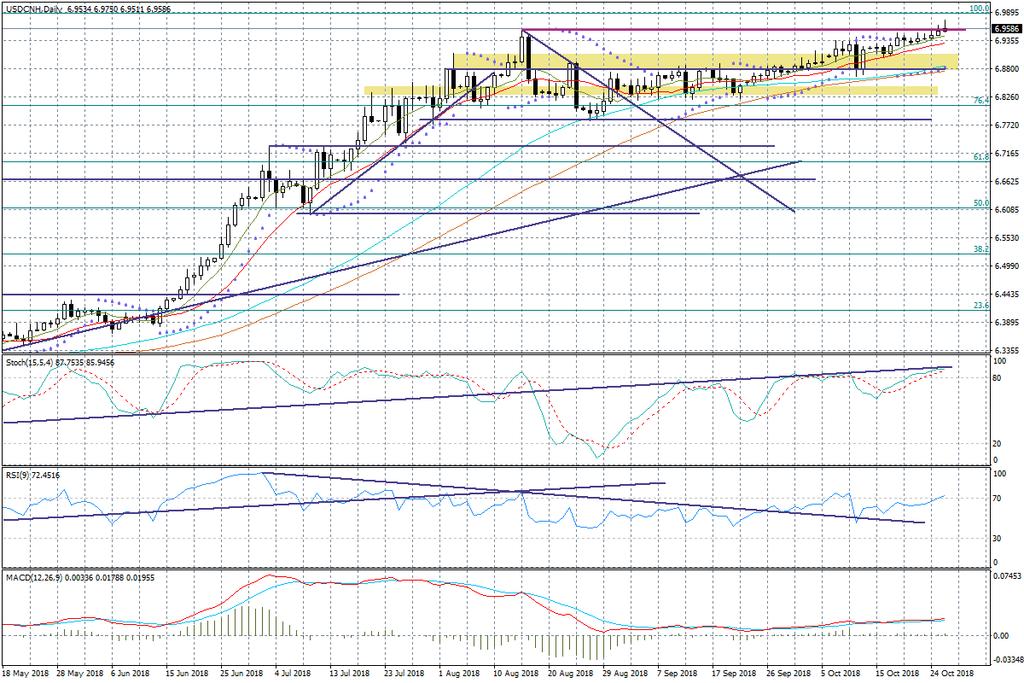Click the 13 Jul 2018 date label
The height and width of the screenshot is (683, 1024).
coord(348,673)
